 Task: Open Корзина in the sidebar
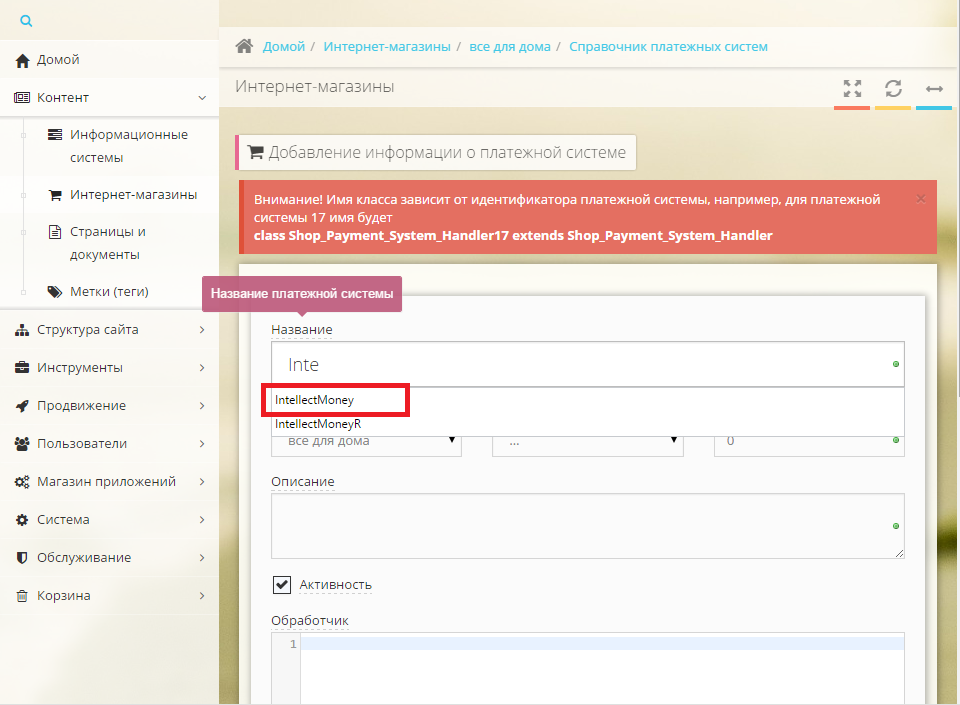pos(64,596)
